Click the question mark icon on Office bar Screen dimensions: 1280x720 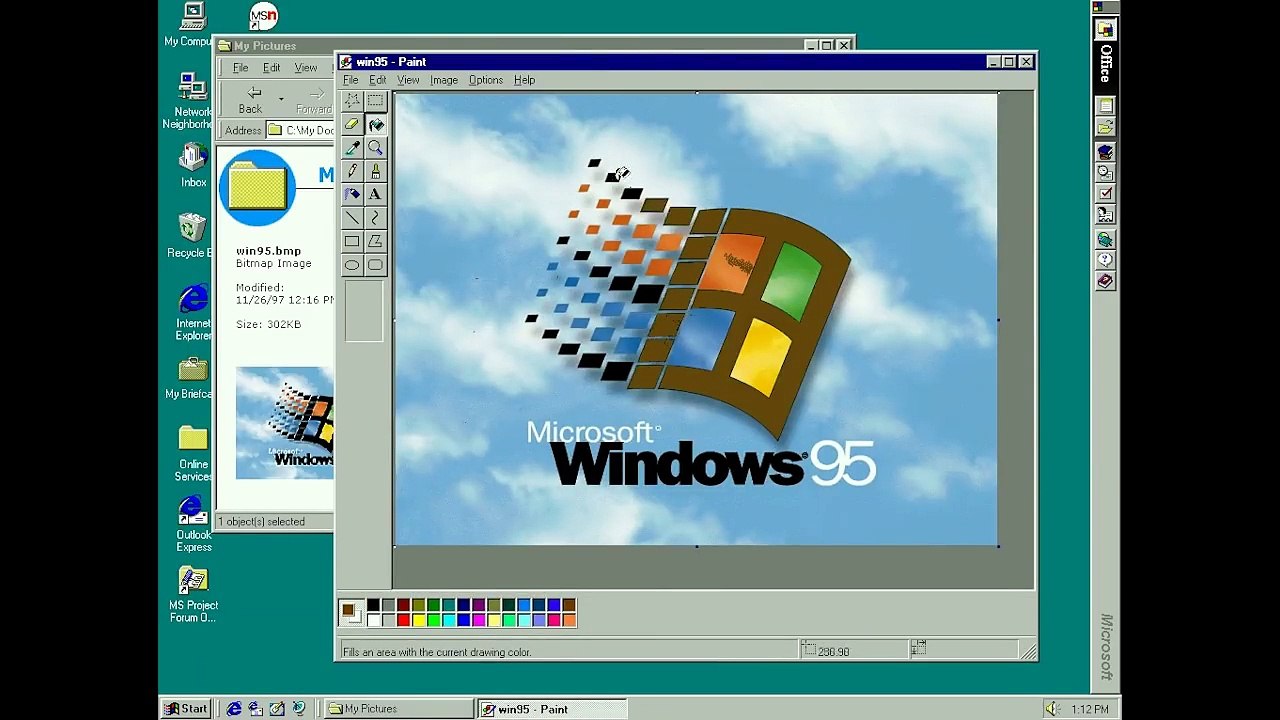click(x=1105, y=260)
